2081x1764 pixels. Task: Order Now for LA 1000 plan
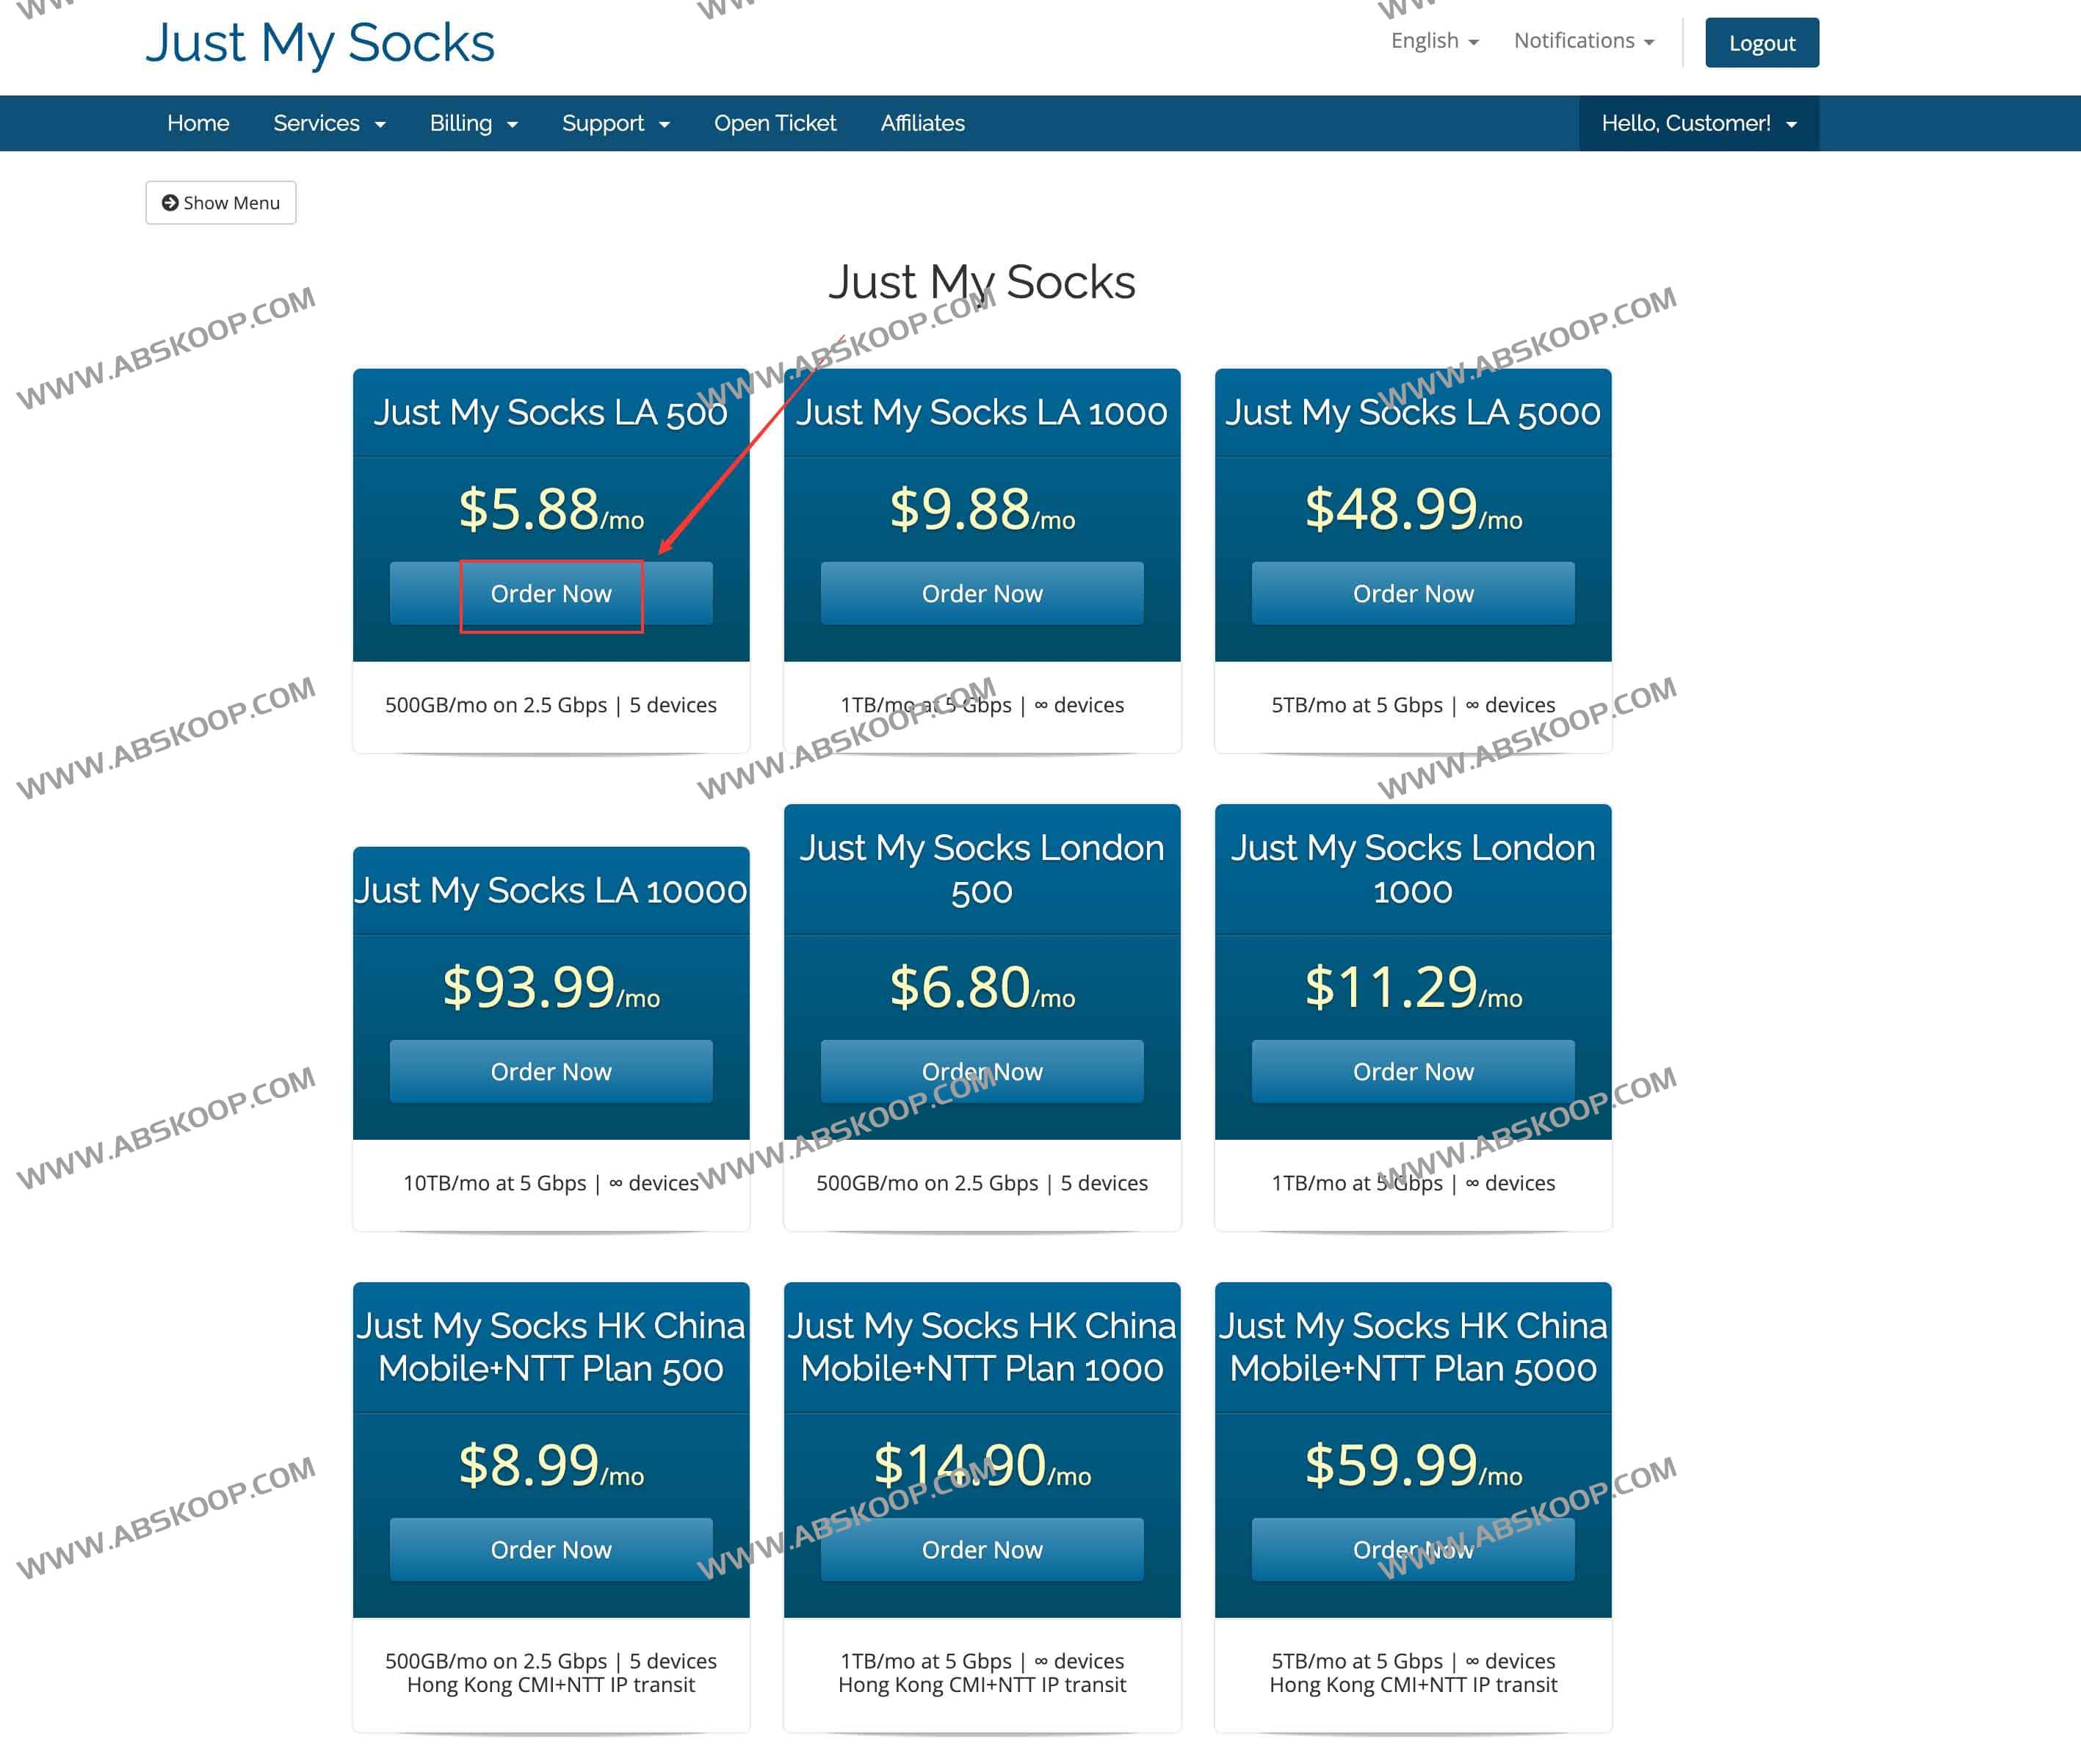pos(981,594)
